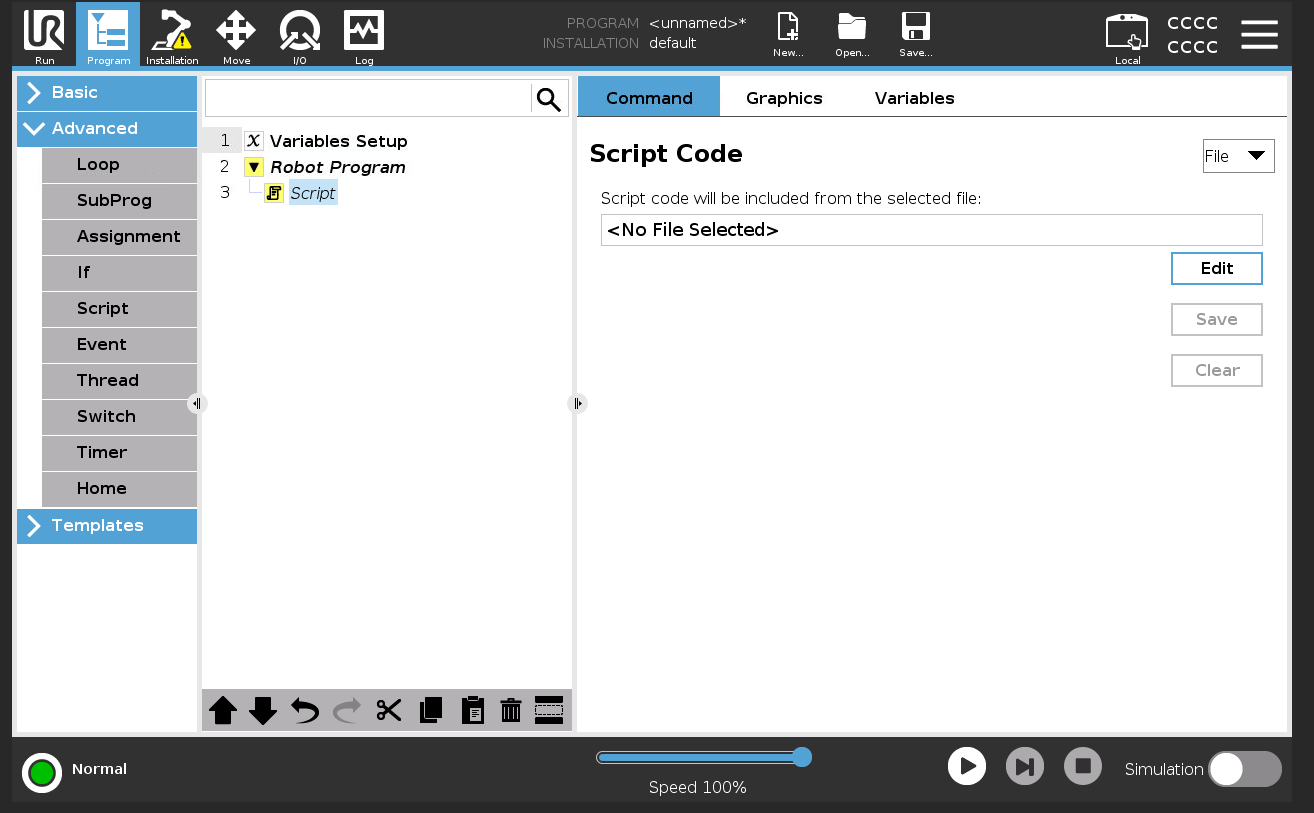Collapse the Robot Program tree node

[x=254, y=167]
